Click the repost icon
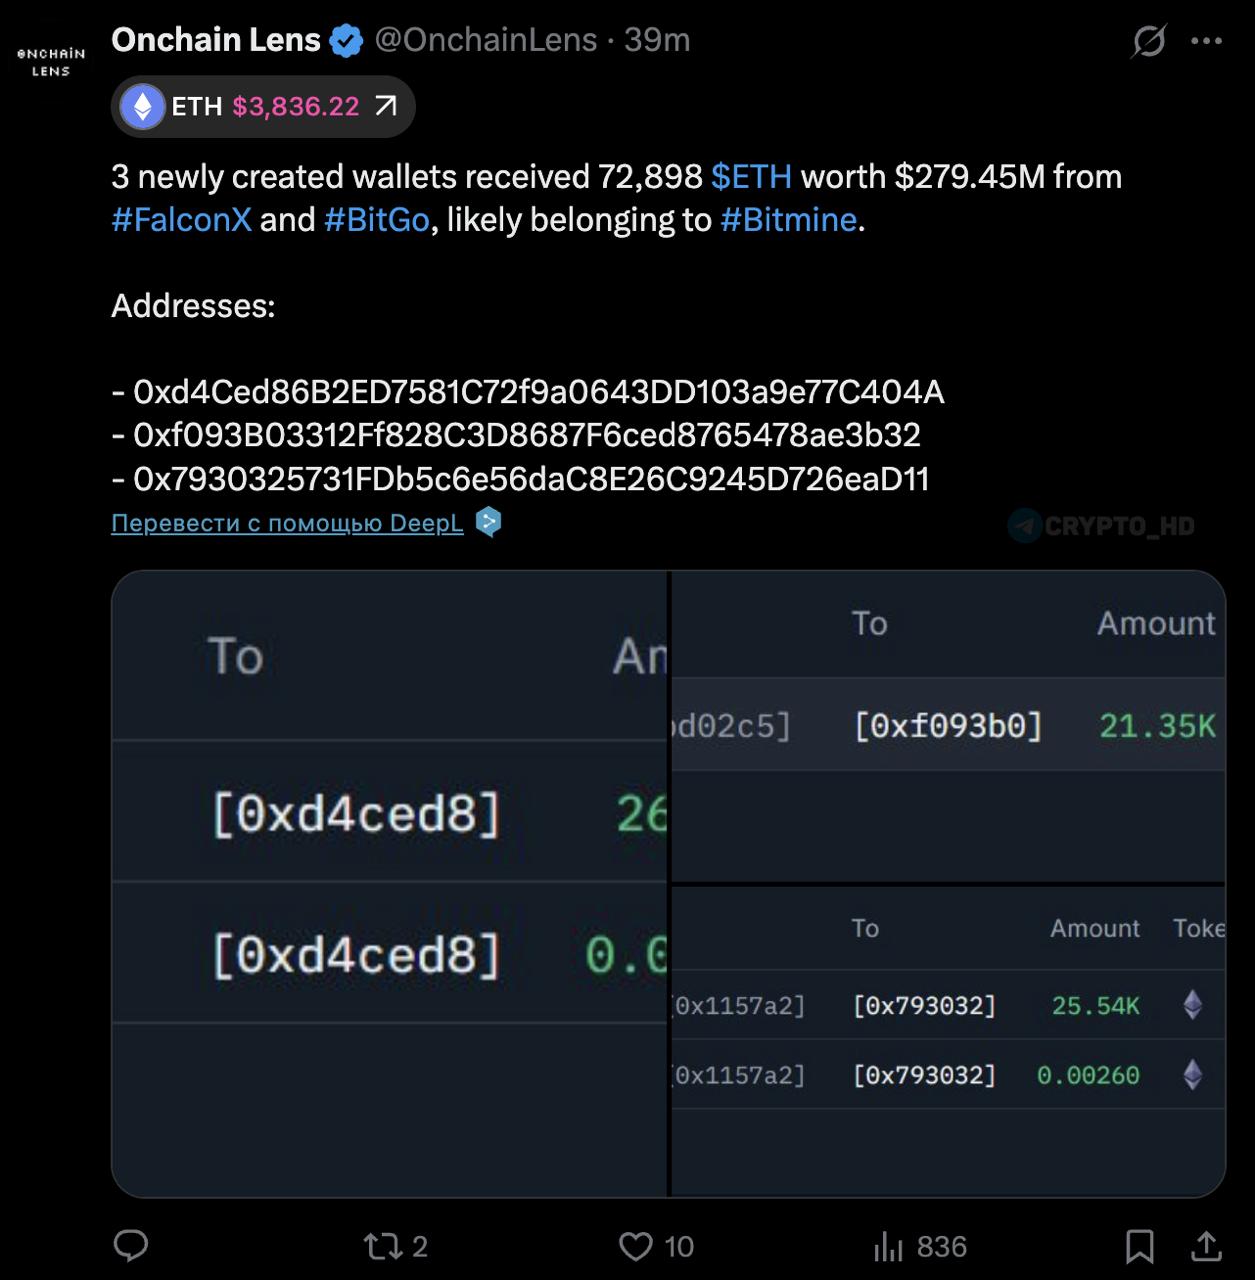Viewport: 1255px width, 1280px height. [382, 1246]
